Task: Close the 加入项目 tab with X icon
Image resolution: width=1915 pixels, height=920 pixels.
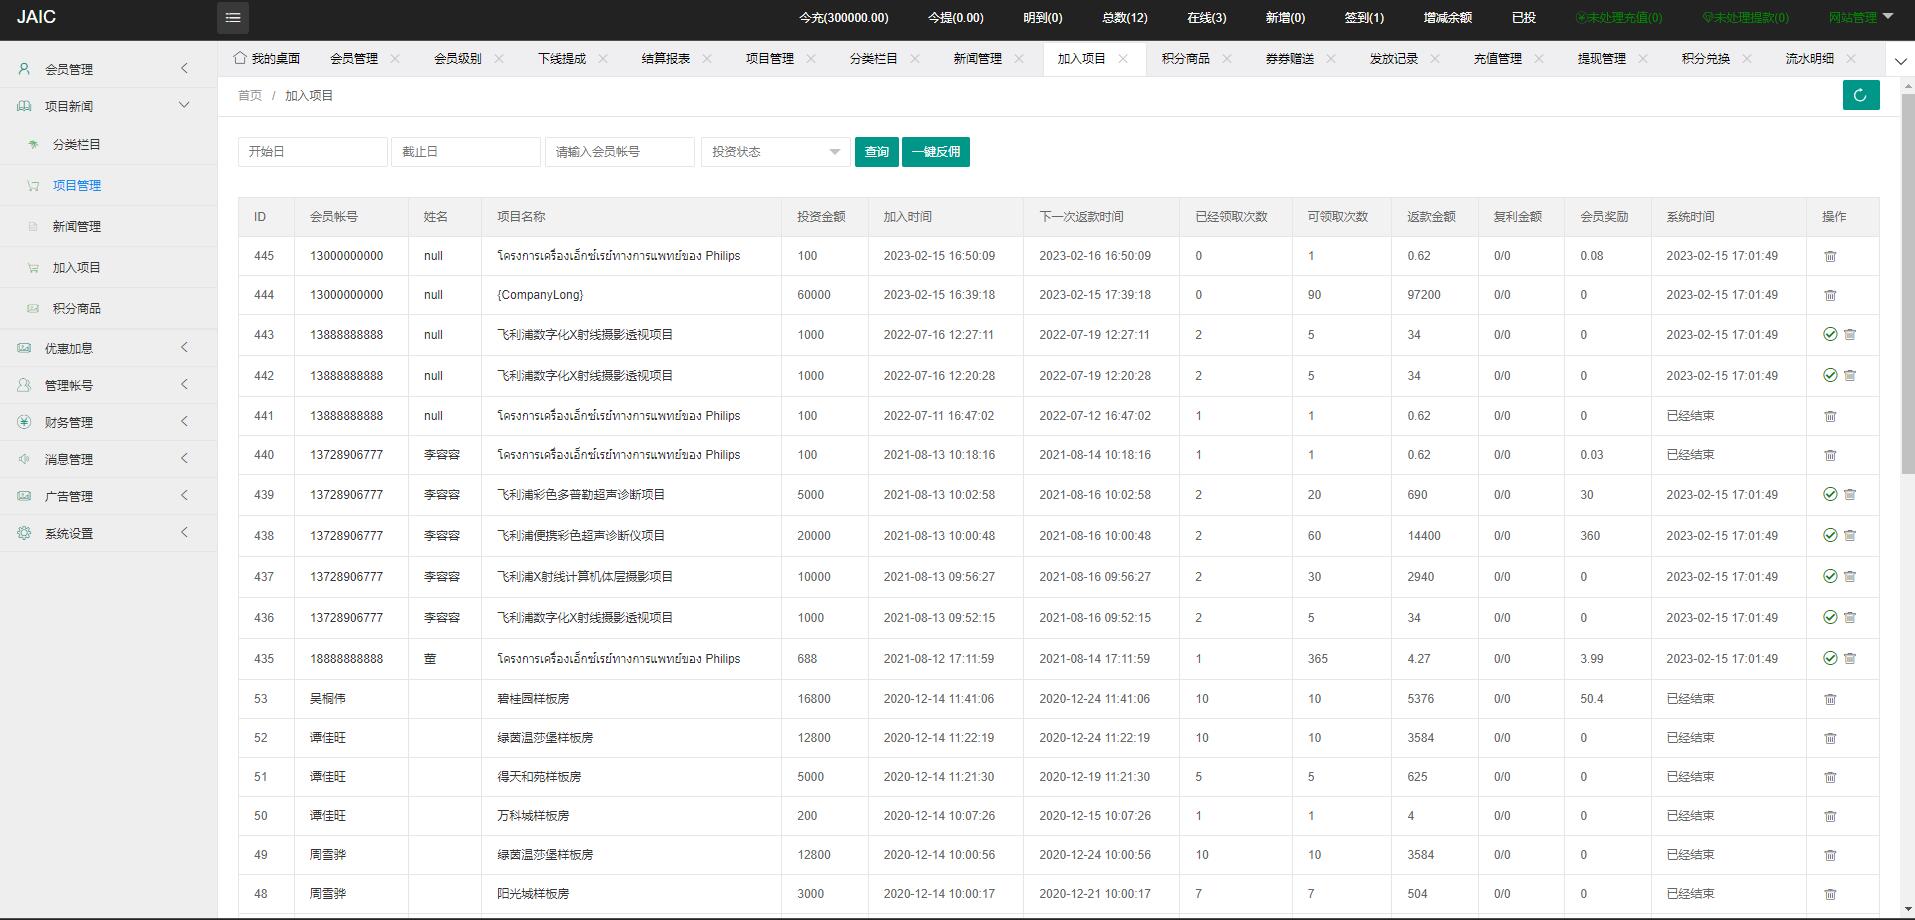Action: (x=1123, y=59)
